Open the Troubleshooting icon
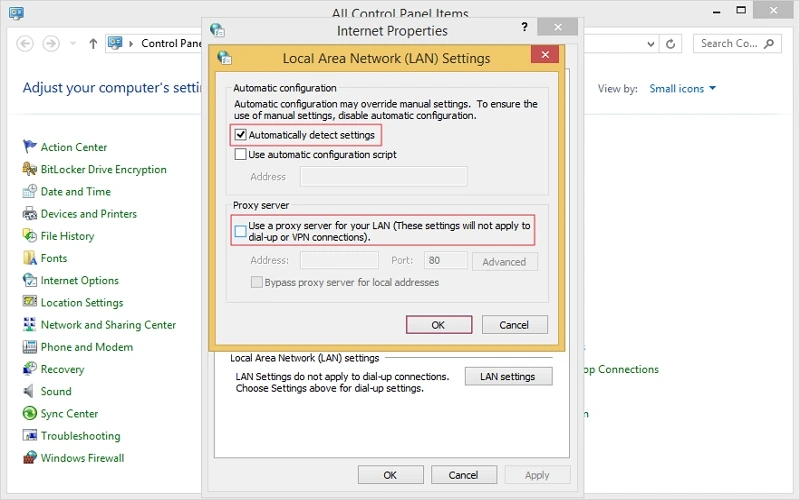 [x=30, y=436]
